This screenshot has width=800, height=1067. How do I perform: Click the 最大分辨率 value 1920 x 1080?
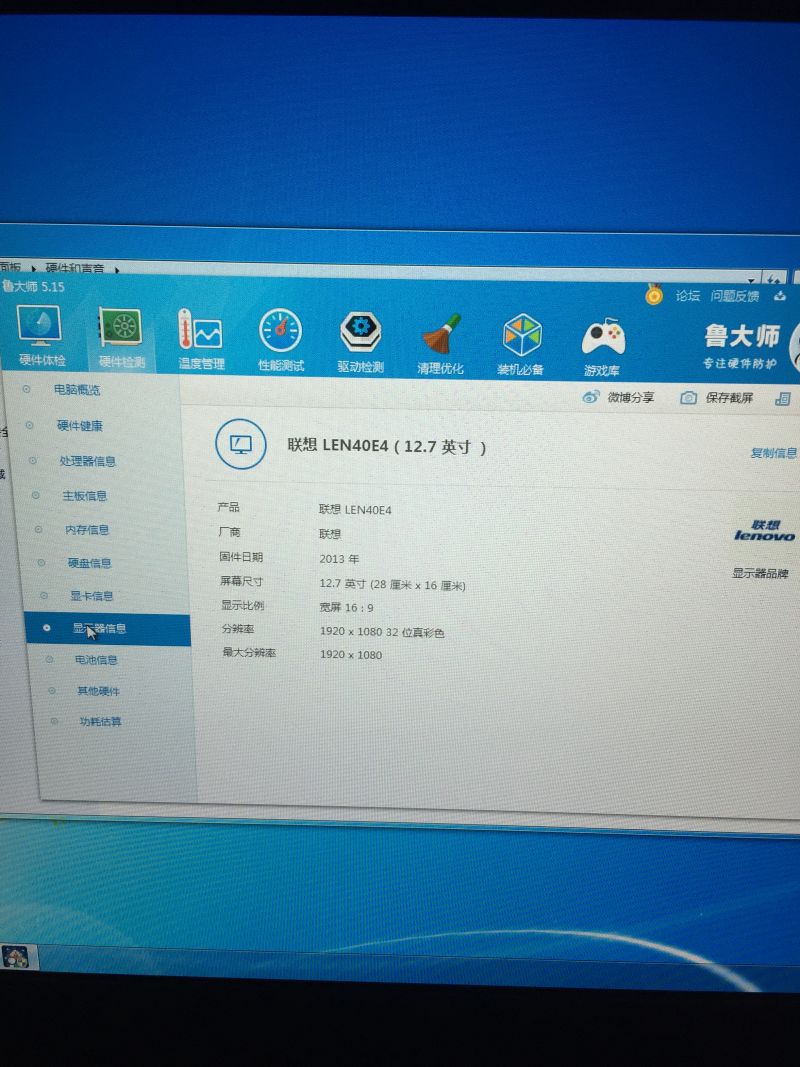coord(350,655)
